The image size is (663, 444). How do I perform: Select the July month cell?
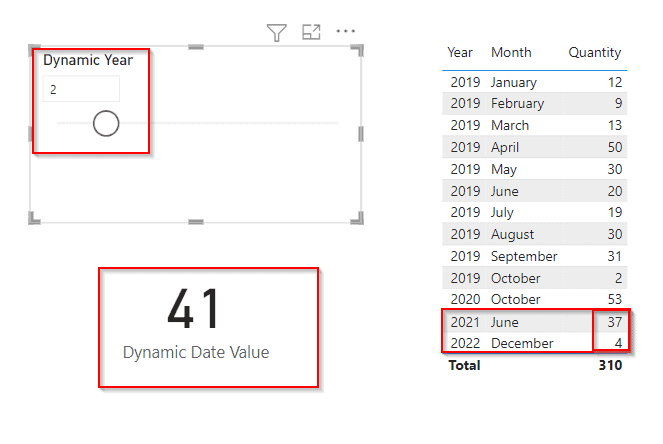pyautogui.click(x=502, y=212)
